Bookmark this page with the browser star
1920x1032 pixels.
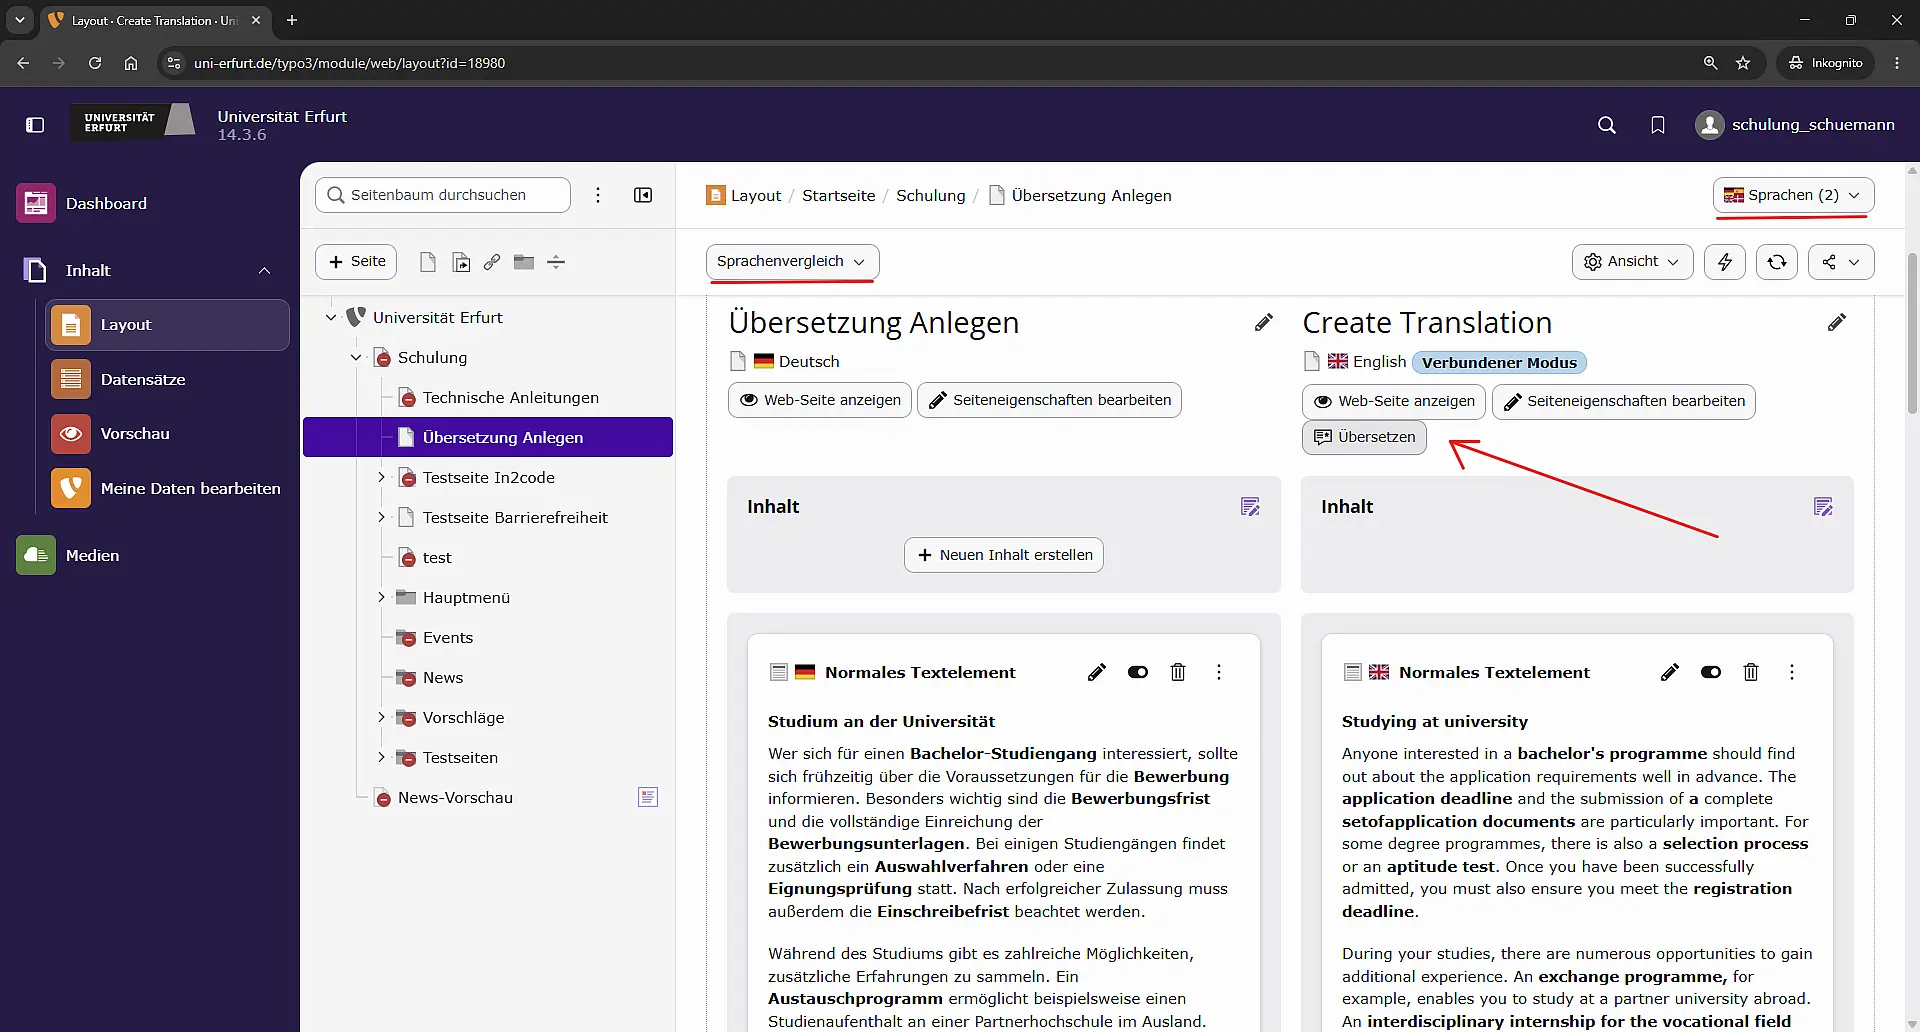point(1743,63)
